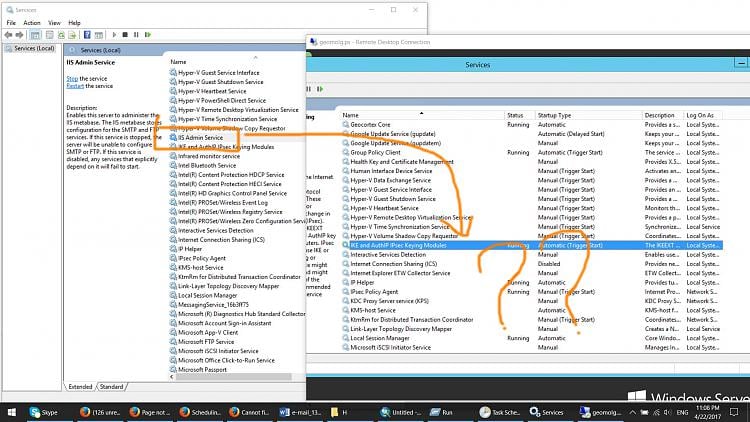Click Restart Service icon in remote Services window
750x422 pixels.
tap(320, 89)
